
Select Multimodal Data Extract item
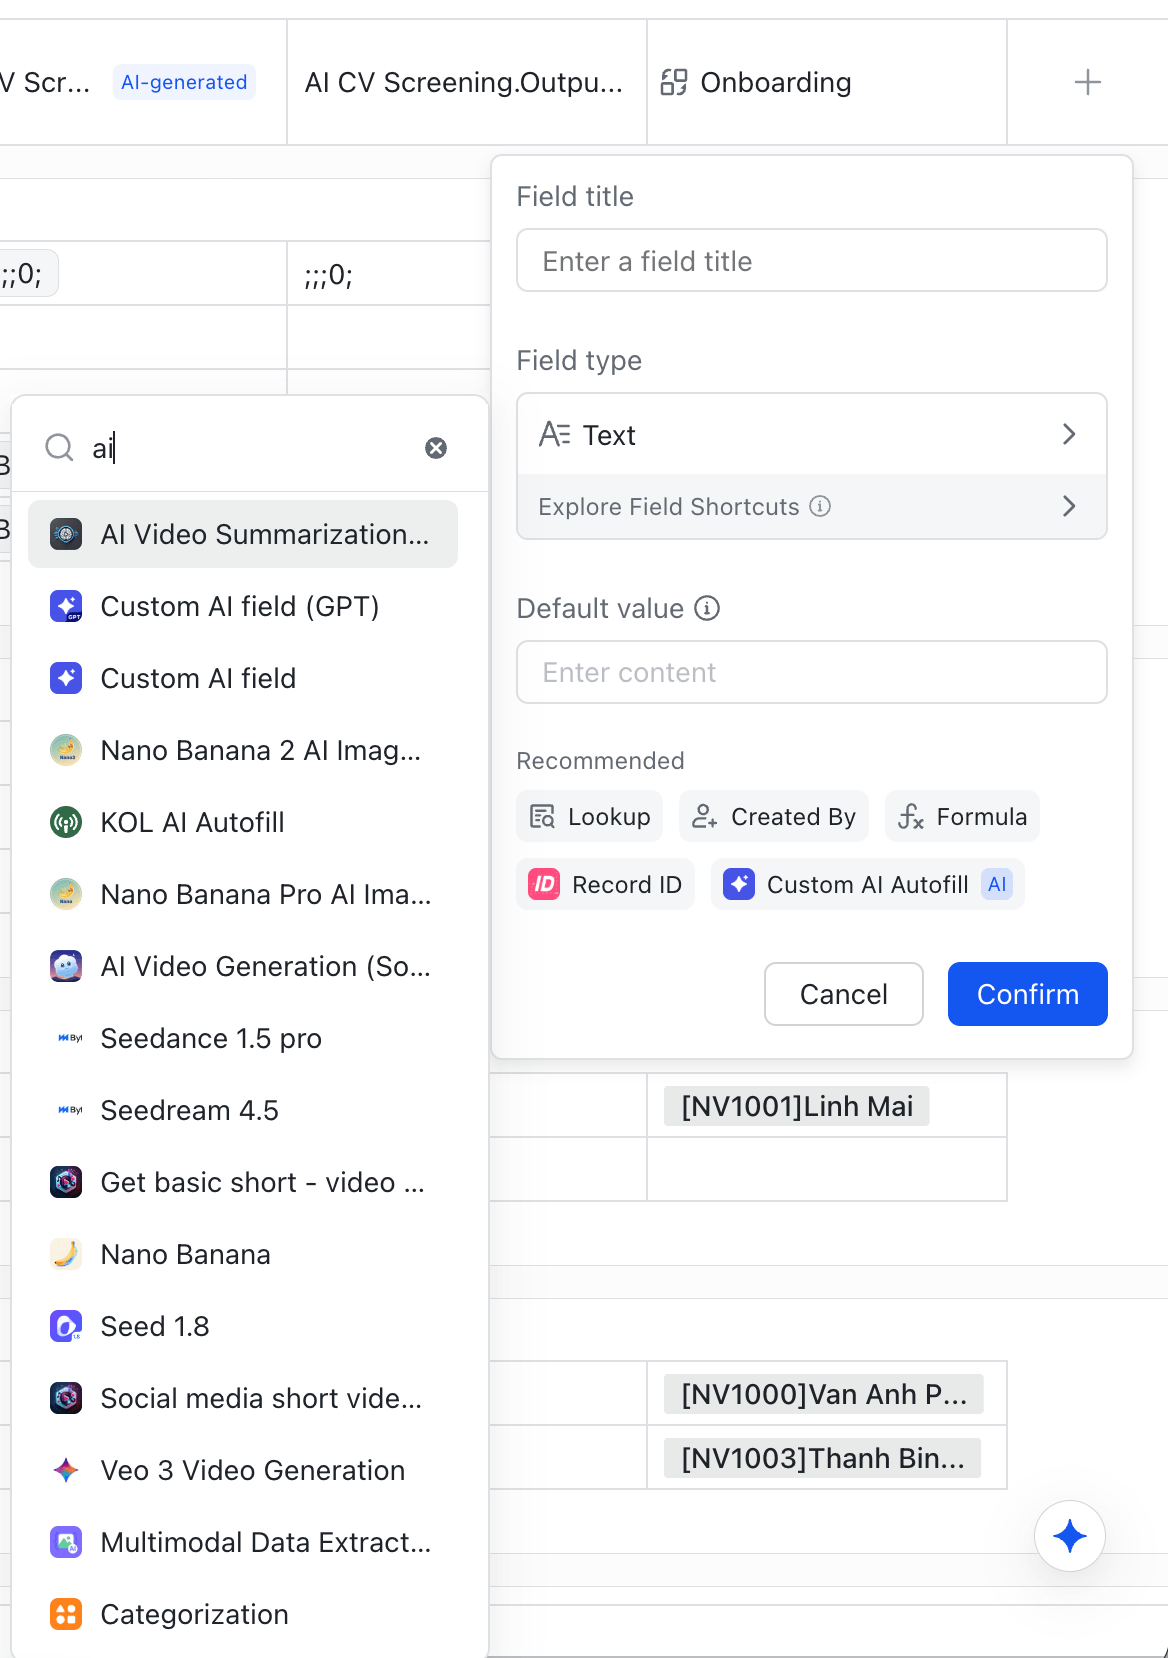(243, 1542)
